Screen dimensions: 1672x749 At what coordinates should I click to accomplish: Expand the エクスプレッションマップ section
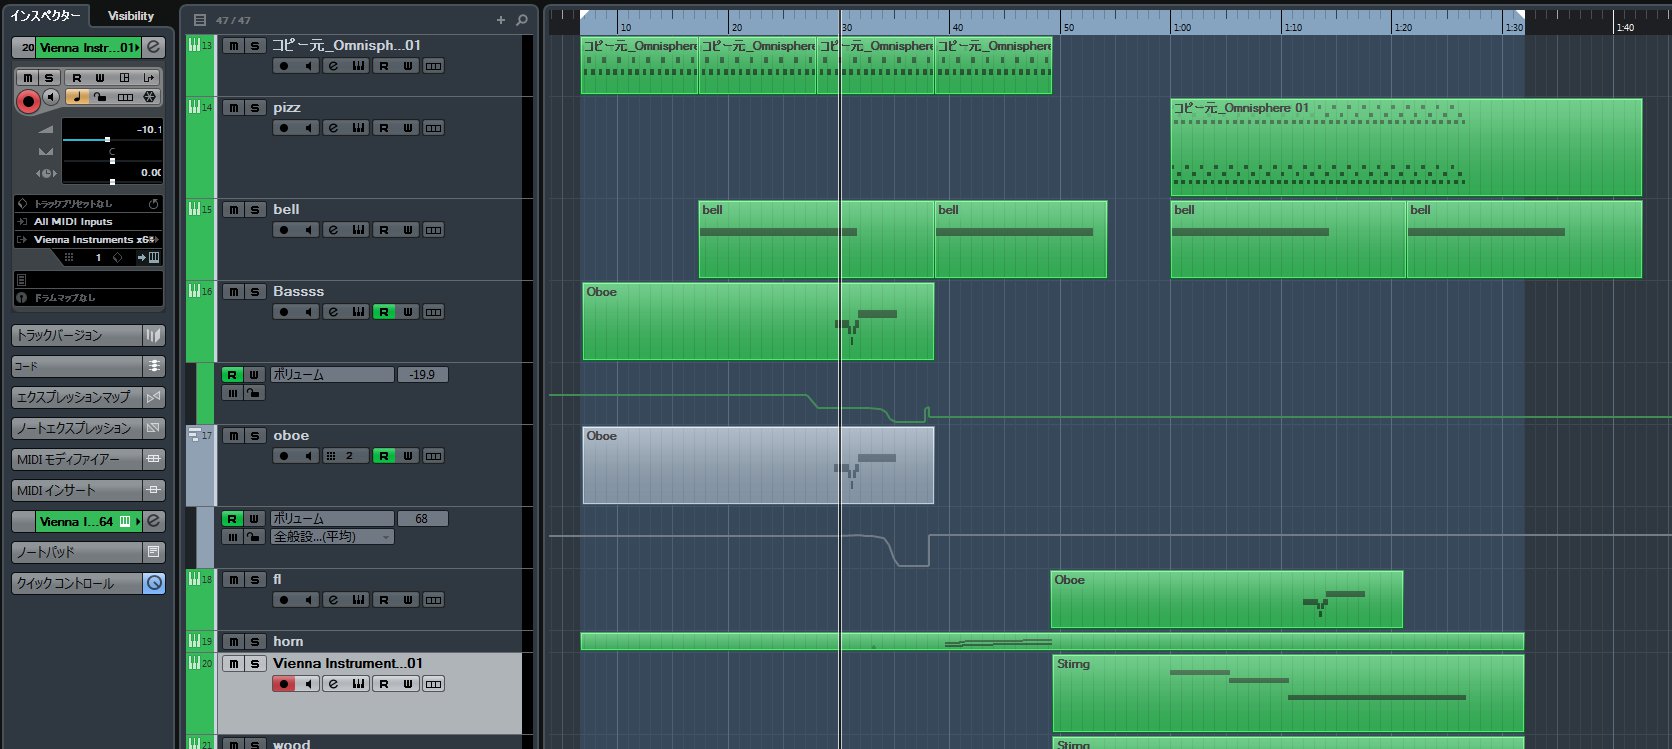click(x=77, y=397)
